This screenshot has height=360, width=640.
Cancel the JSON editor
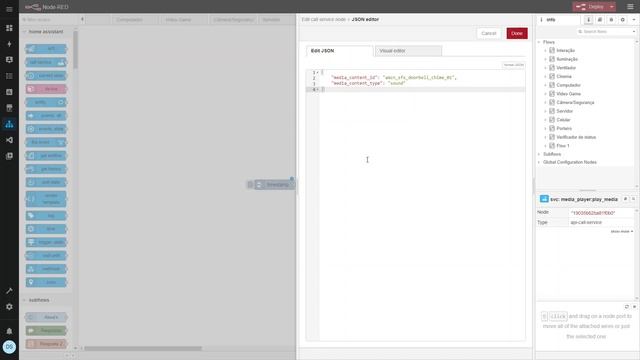click(489, 33)
